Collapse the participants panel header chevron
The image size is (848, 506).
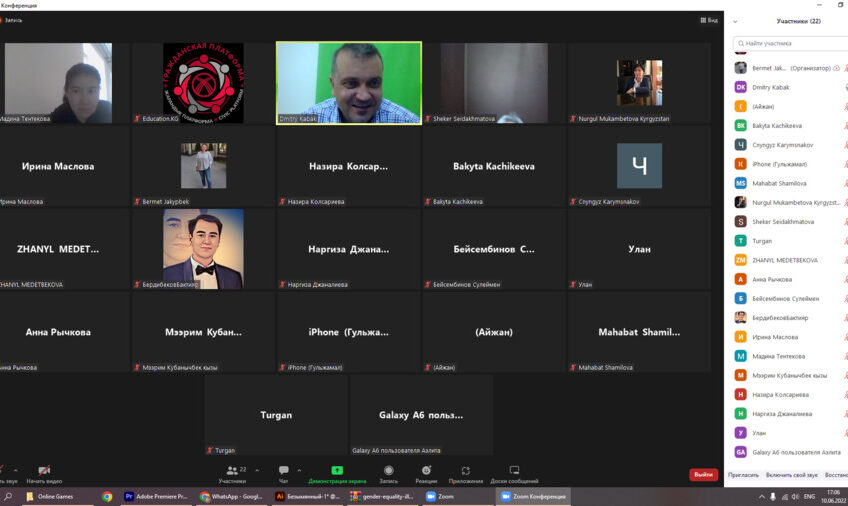point(735,21)
